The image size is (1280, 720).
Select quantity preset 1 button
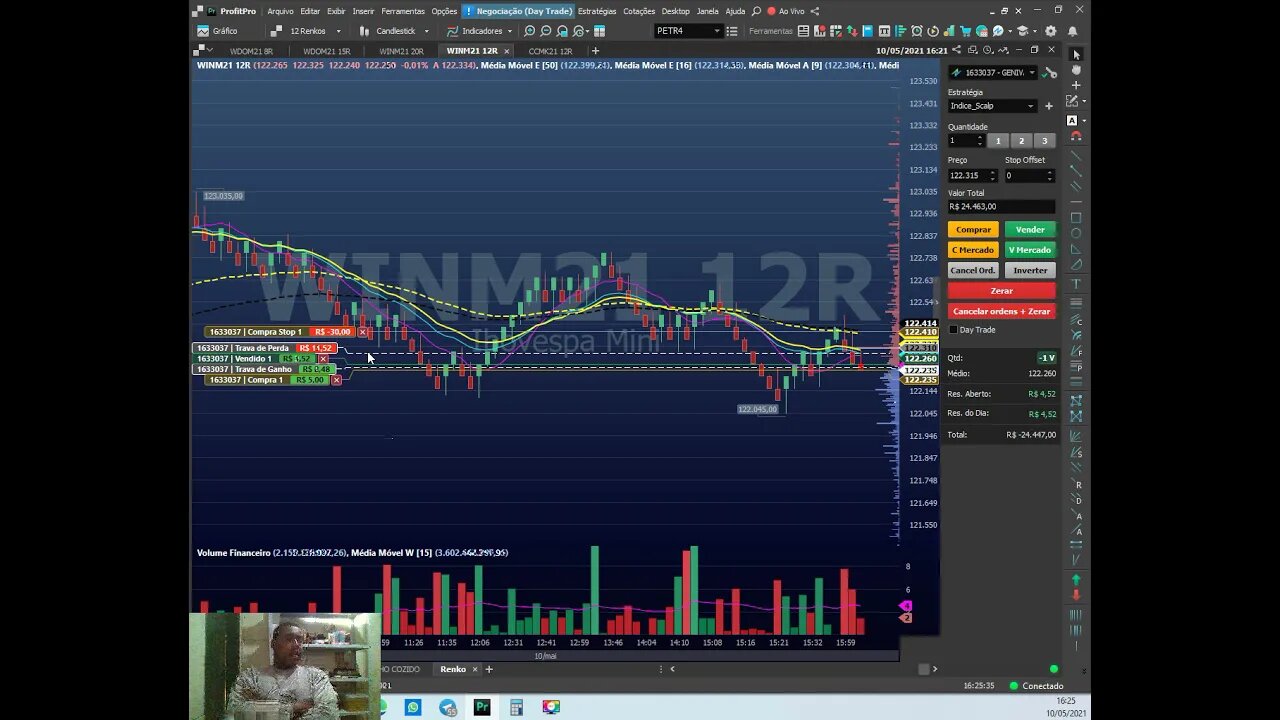pos(997,141)
